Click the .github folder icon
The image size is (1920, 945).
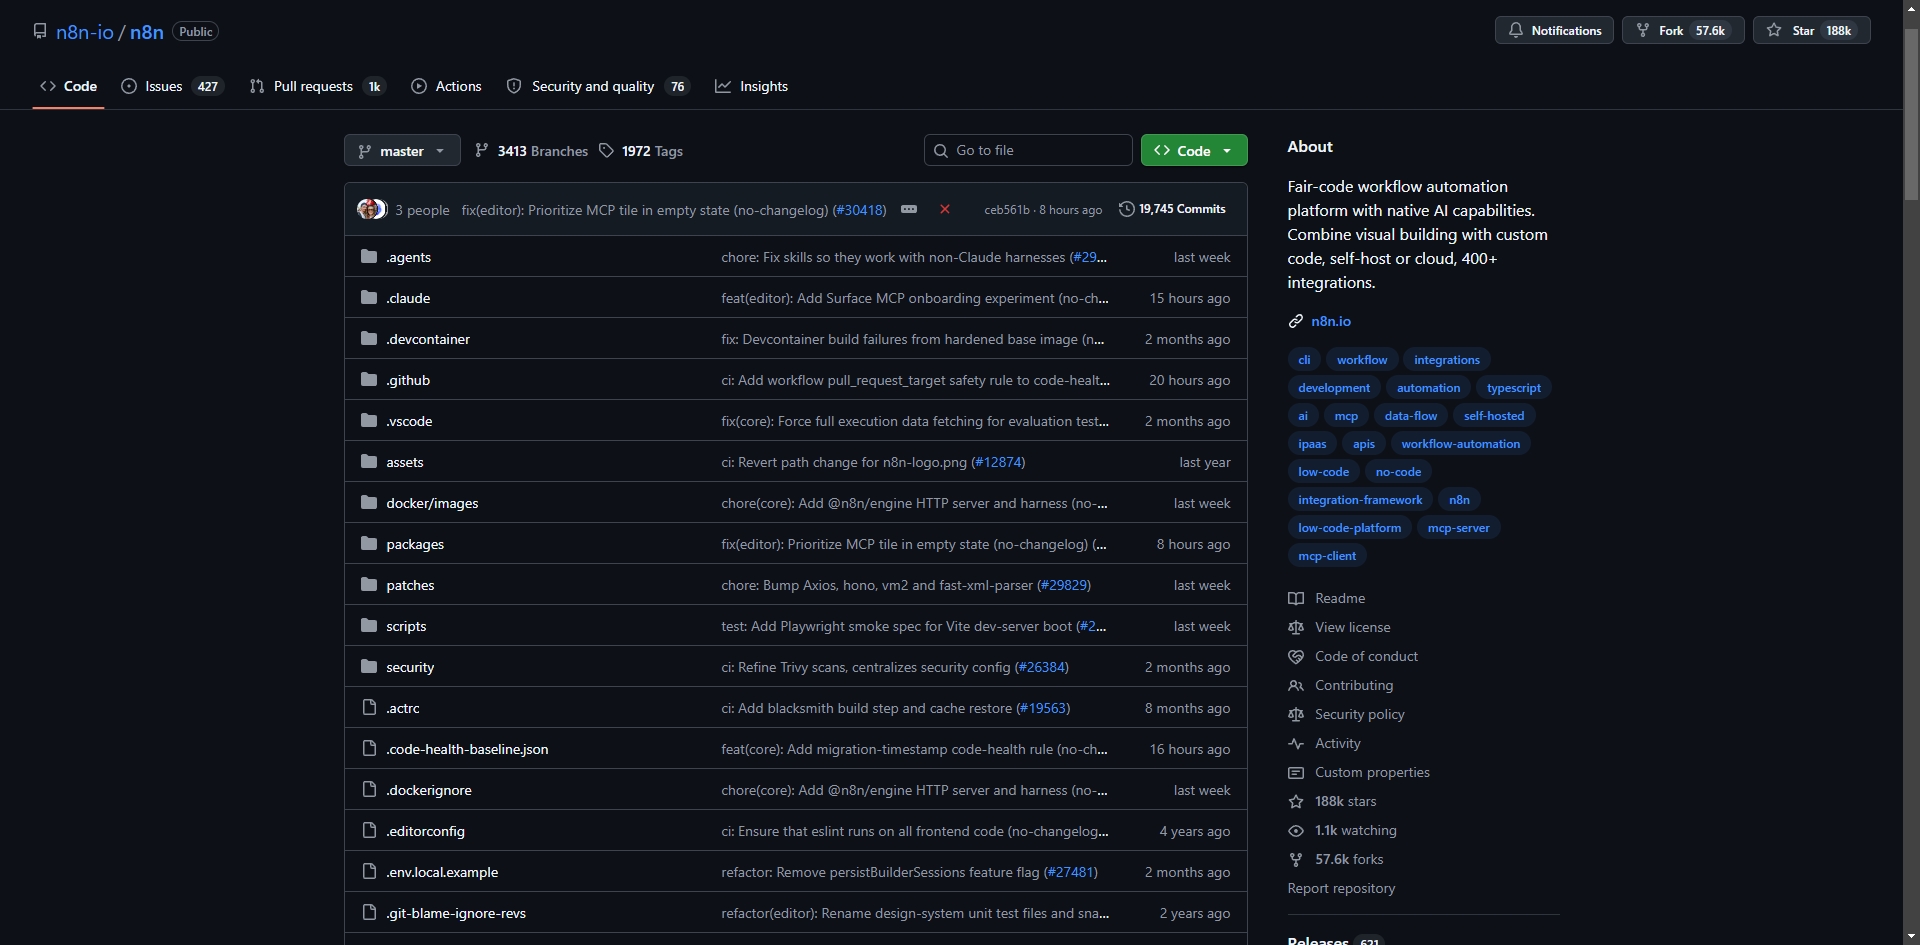tap(369, 379)
